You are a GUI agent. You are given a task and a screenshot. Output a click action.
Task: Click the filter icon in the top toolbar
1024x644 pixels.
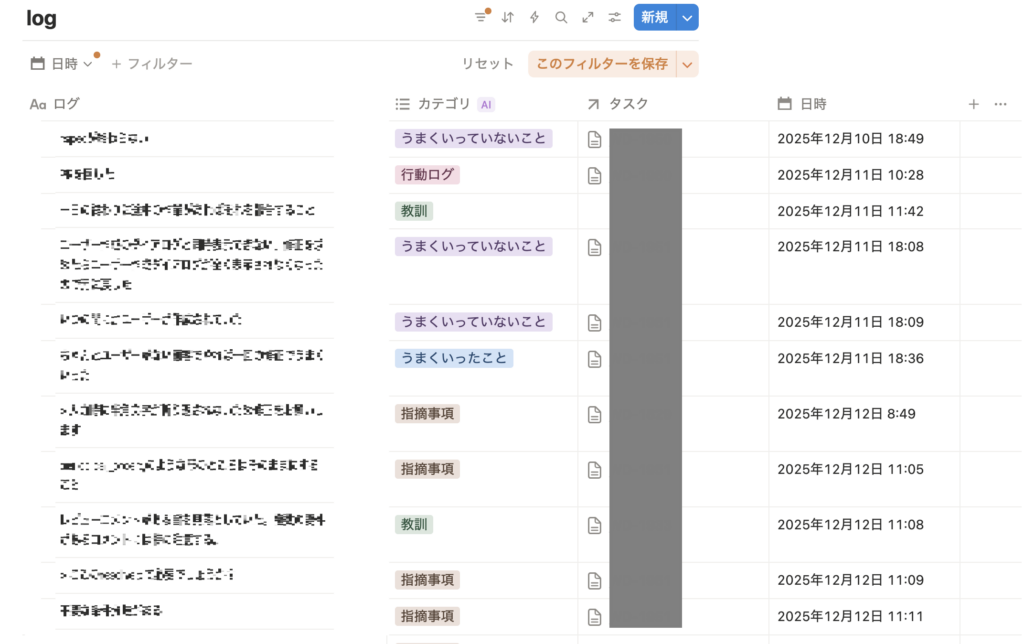481,17
